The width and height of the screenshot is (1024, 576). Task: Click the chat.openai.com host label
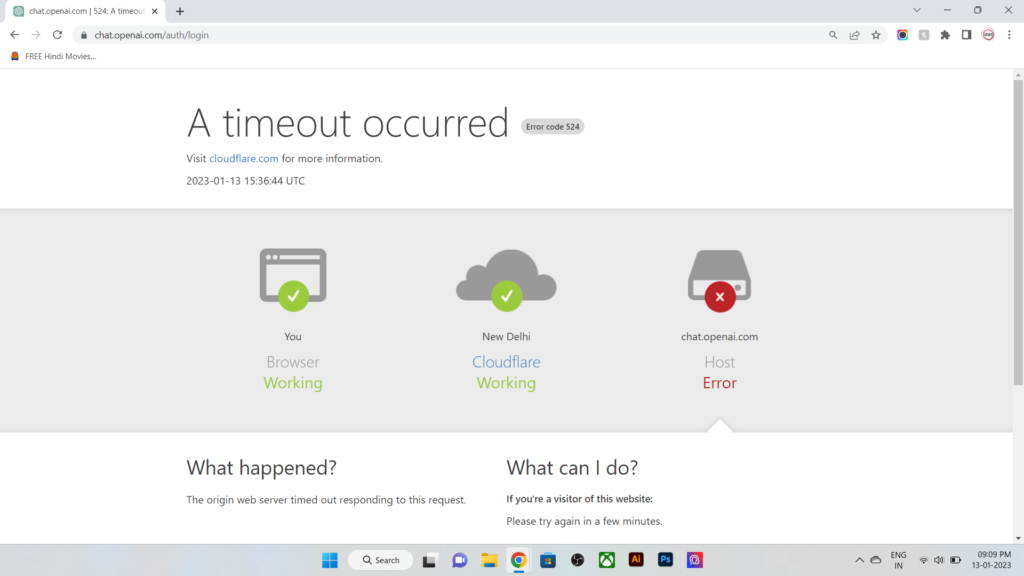point(719,336)
